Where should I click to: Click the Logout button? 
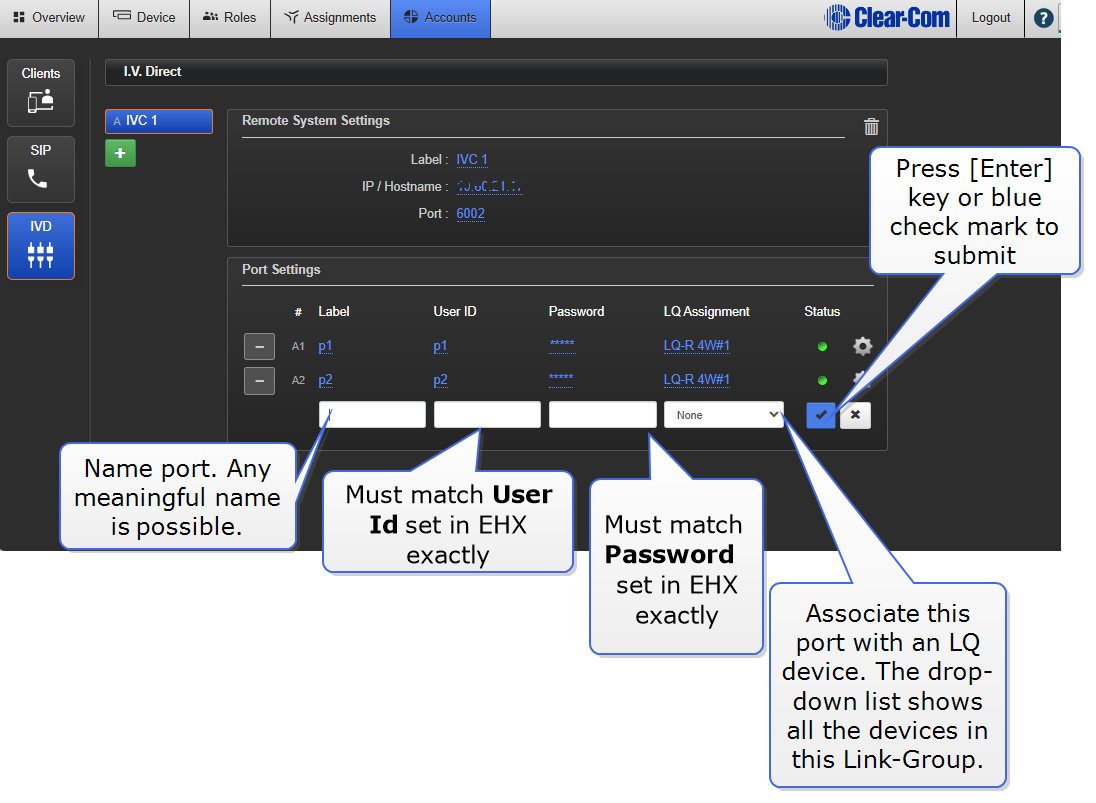pos(990,17)
